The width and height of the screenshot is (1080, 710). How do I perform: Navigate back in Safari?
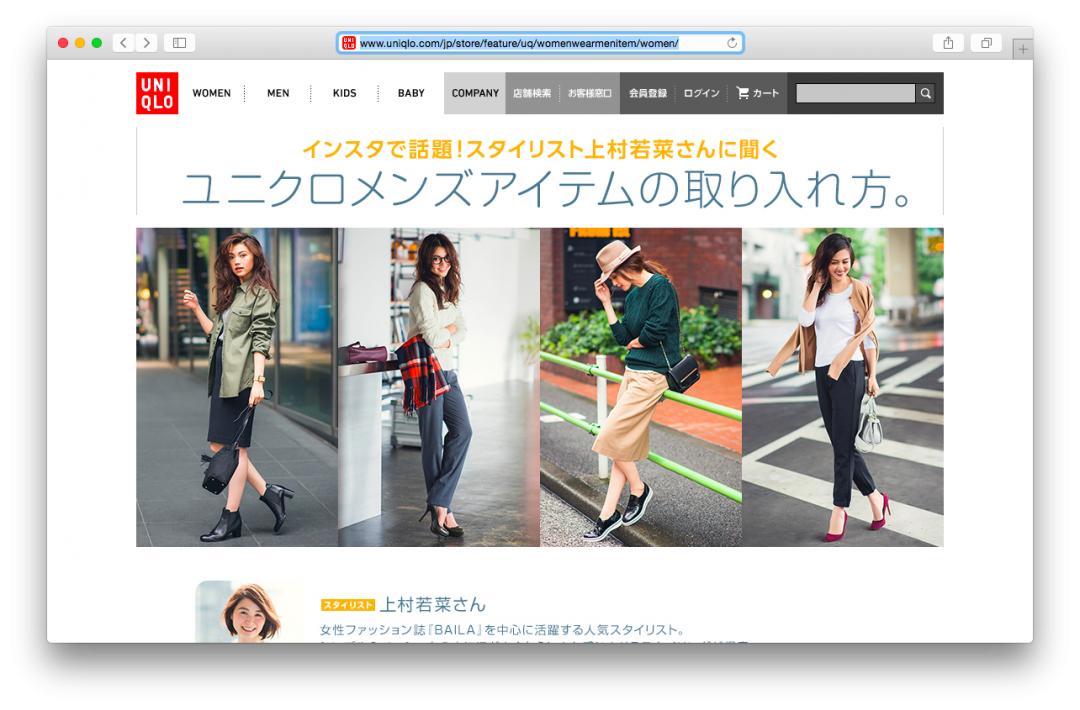[122, 43]
